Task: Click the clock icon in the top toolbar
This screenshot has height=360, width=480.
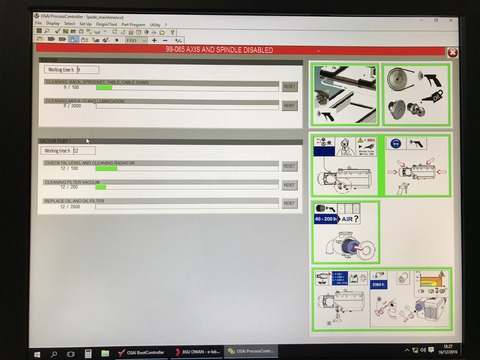Action: pos(138,32)
